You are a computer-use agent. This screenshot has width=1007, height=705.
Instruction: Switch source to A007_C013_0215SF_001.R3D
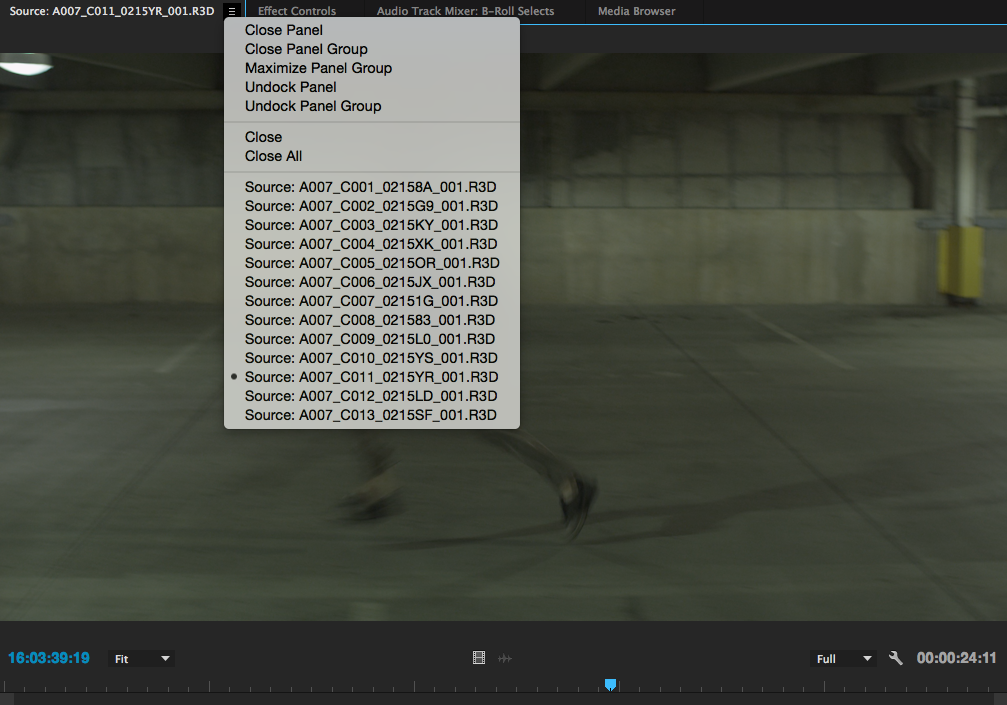(371, 414)
